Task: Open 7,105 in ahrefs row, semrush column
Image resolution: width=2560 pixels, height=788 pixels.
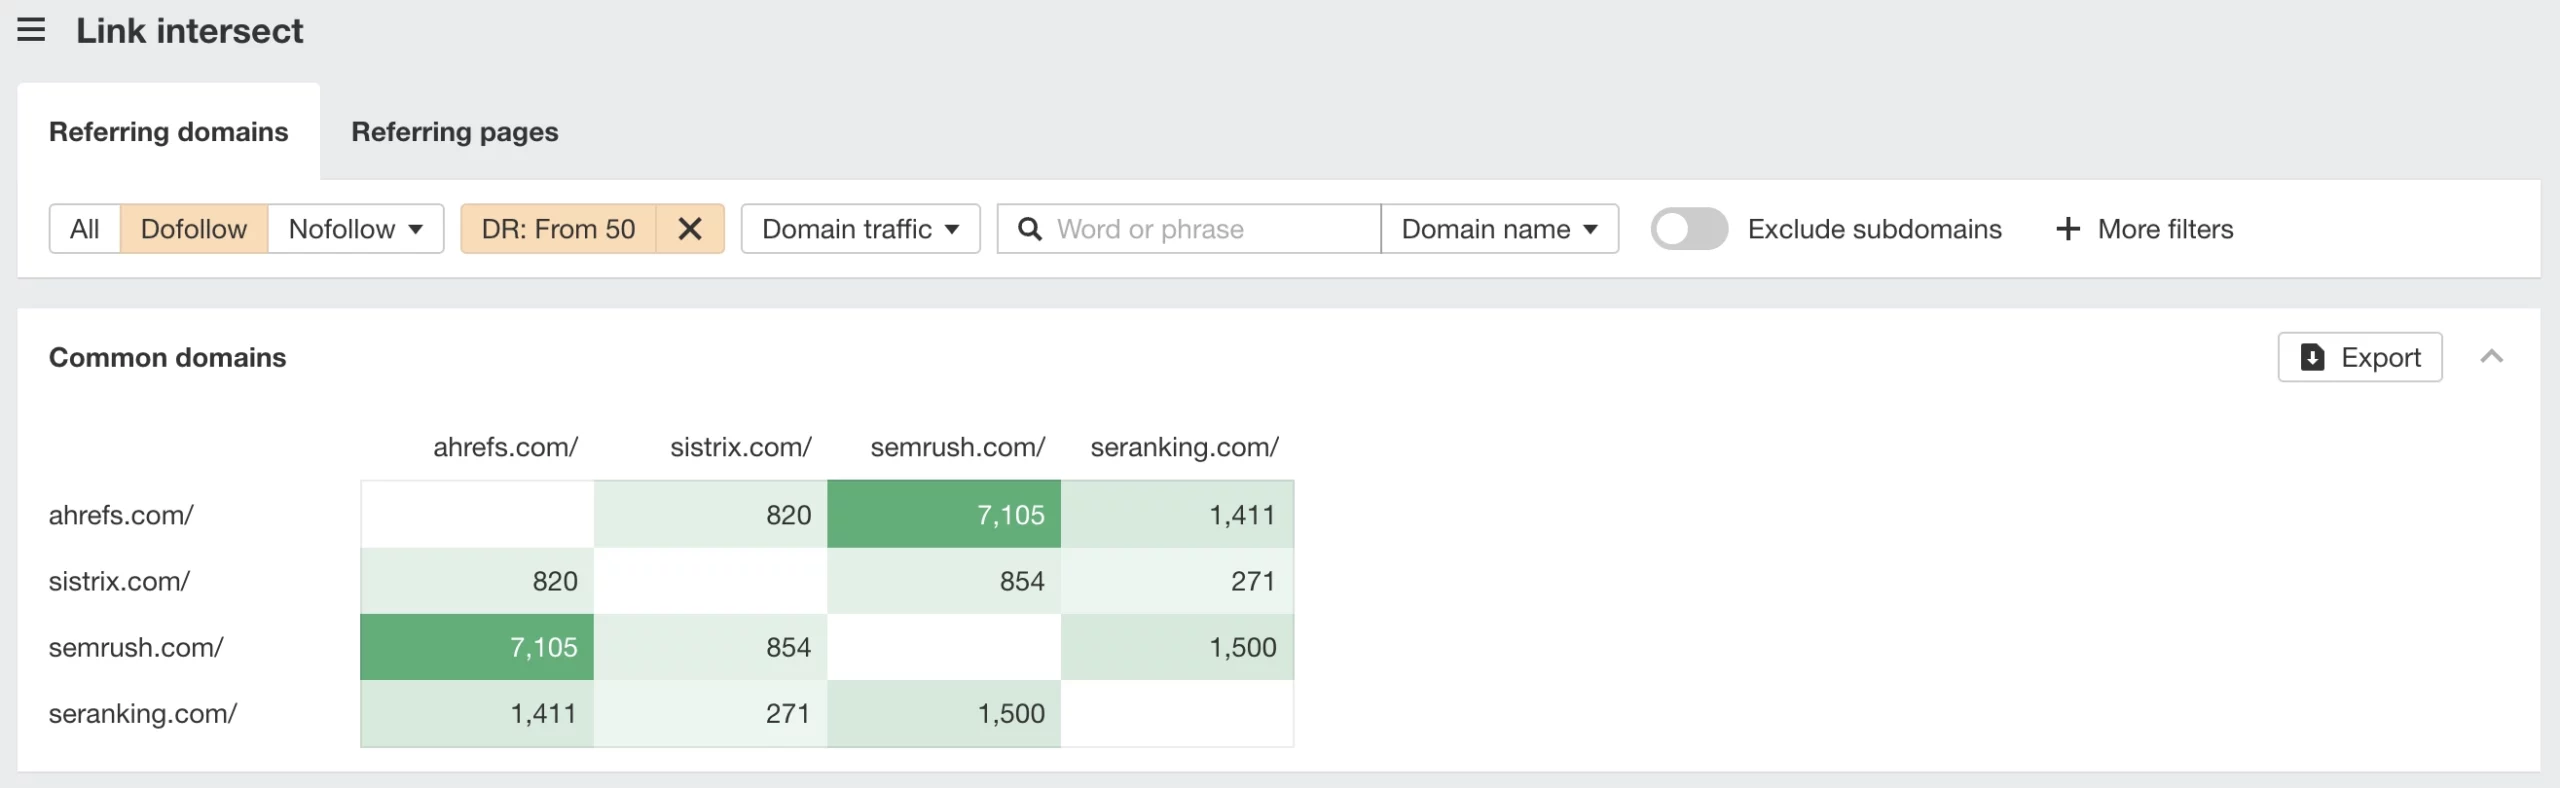Action: click(x=944, y=515)
